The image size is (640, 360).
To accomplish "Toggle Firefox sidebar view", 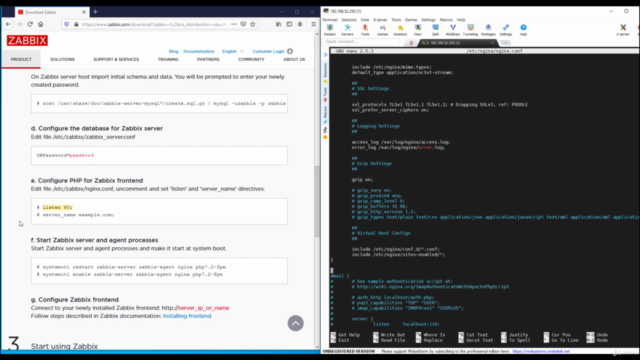I will click(289, 24).
